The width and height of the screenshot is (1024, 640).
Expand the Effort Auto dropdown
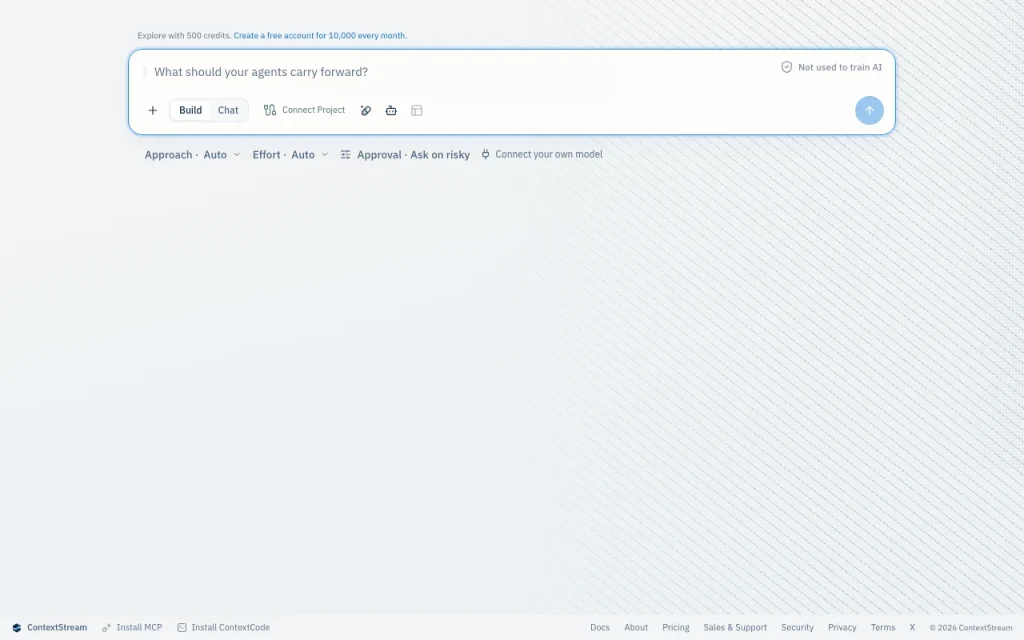point(291,155)
